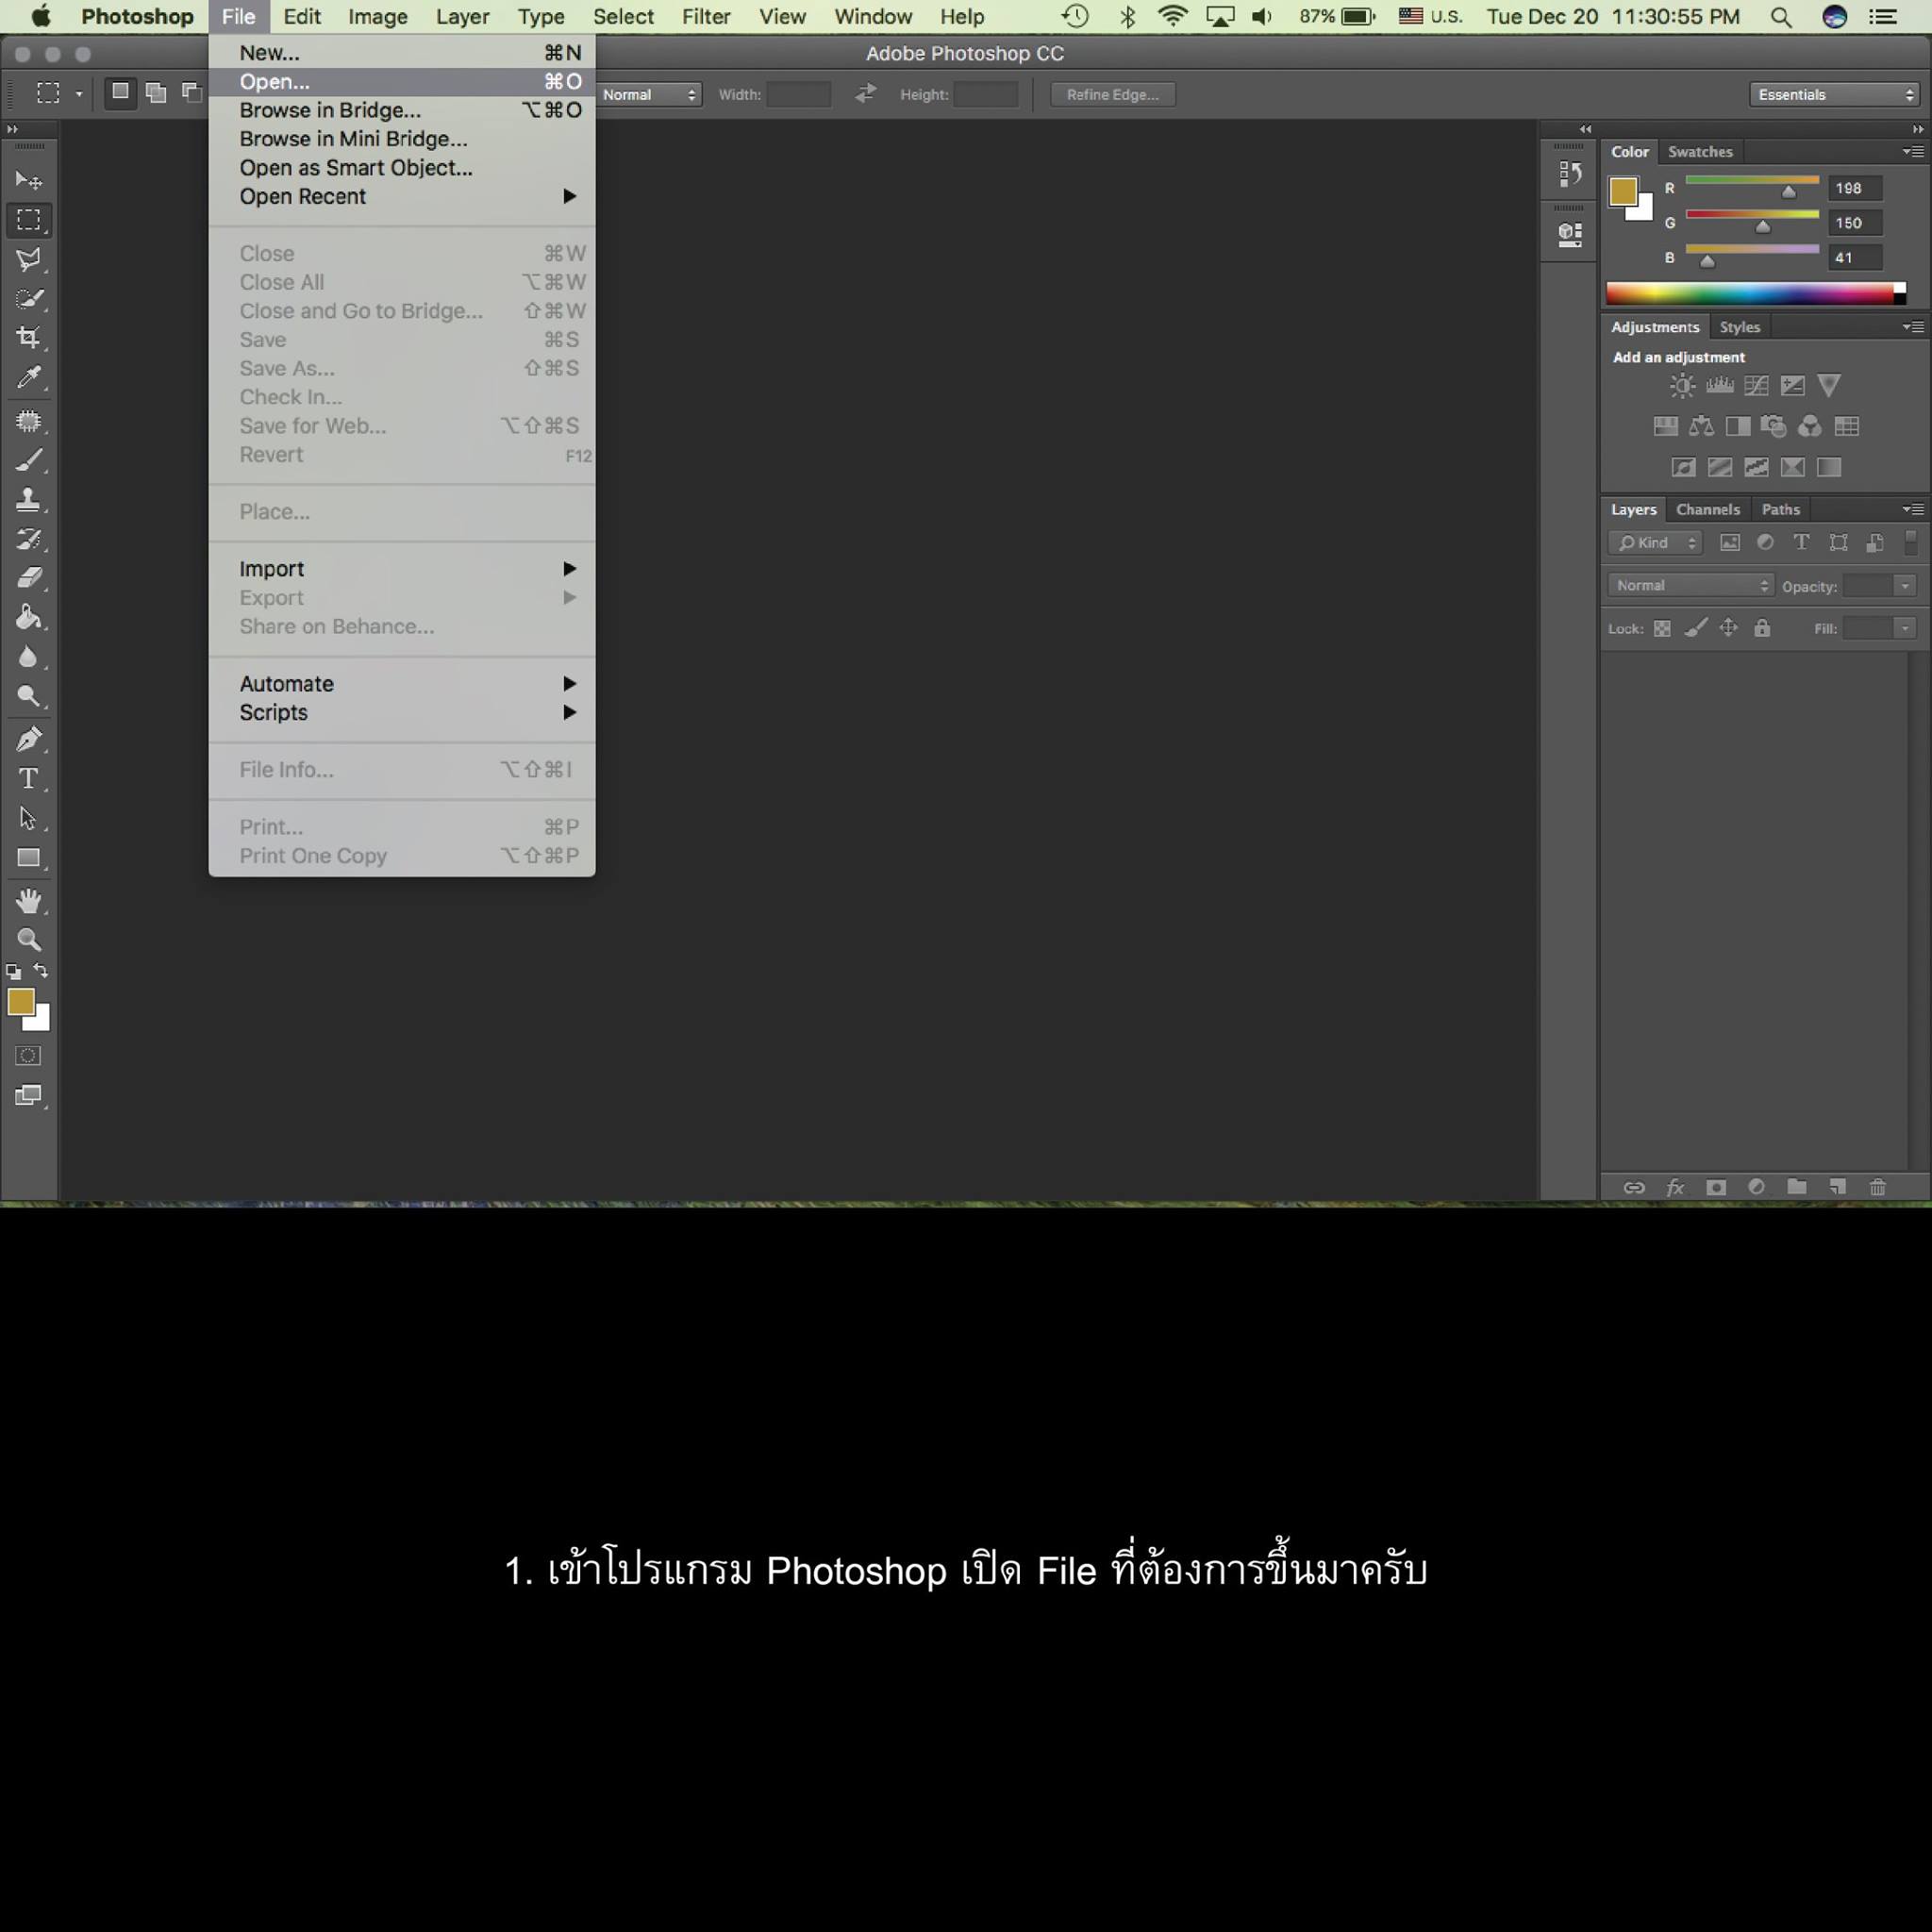Swap foreground and background colors
Image resolution: width=1932 pixels, height=1932 pixels.
pyautogui.click(x=41, y=971)
